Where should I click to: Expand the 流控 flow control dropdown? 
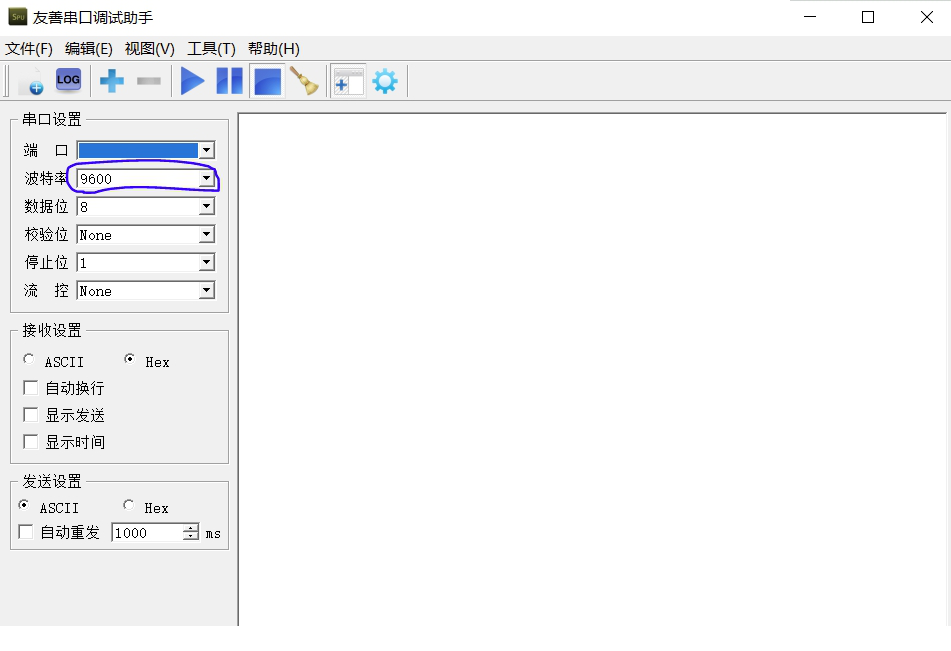coord(206,290)
